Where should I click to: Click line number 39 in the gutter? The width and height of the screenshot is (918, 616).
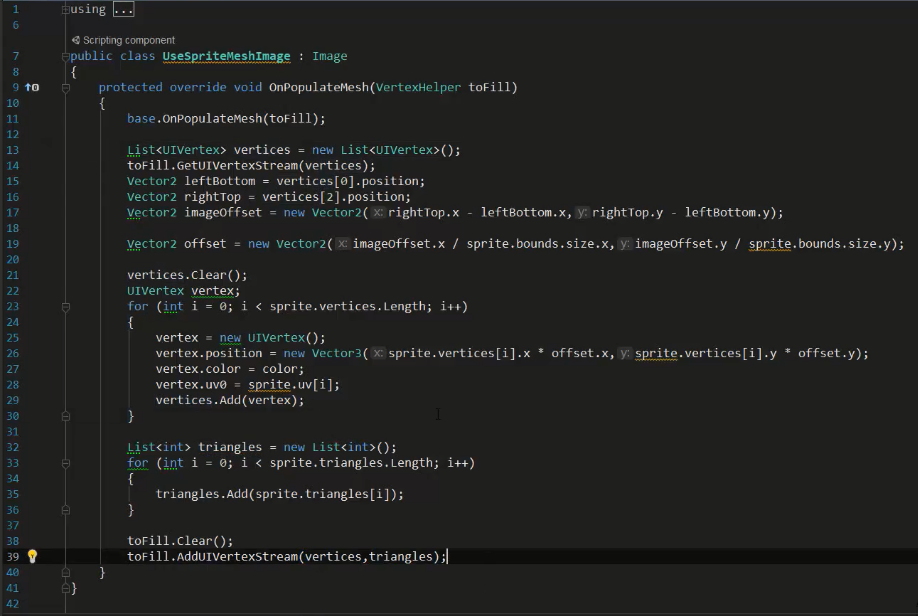pyautogui.click(x=13, y=557)
